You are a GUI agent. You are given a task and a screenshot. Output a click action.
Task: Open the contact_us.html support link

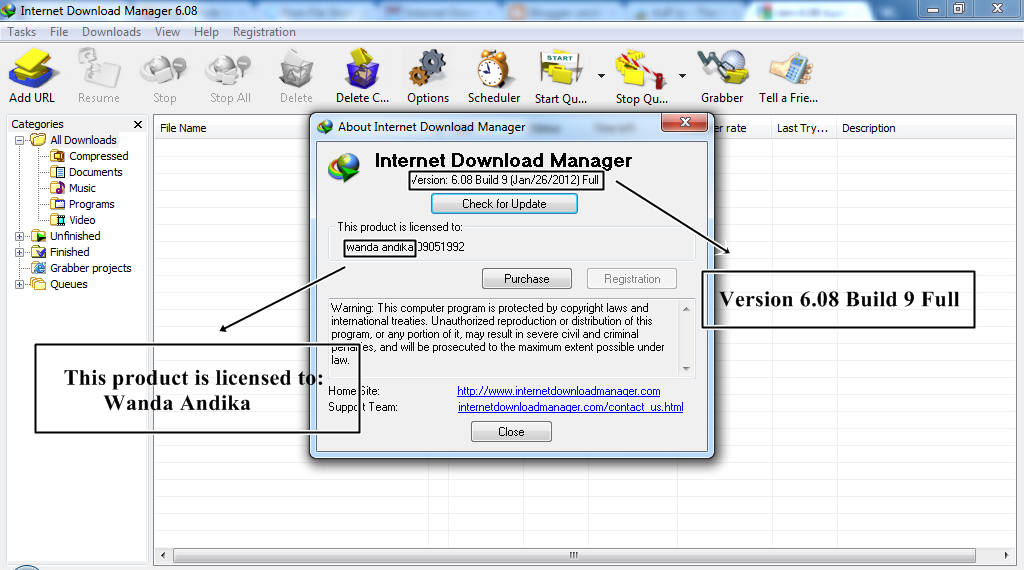(x=571, y=407)
